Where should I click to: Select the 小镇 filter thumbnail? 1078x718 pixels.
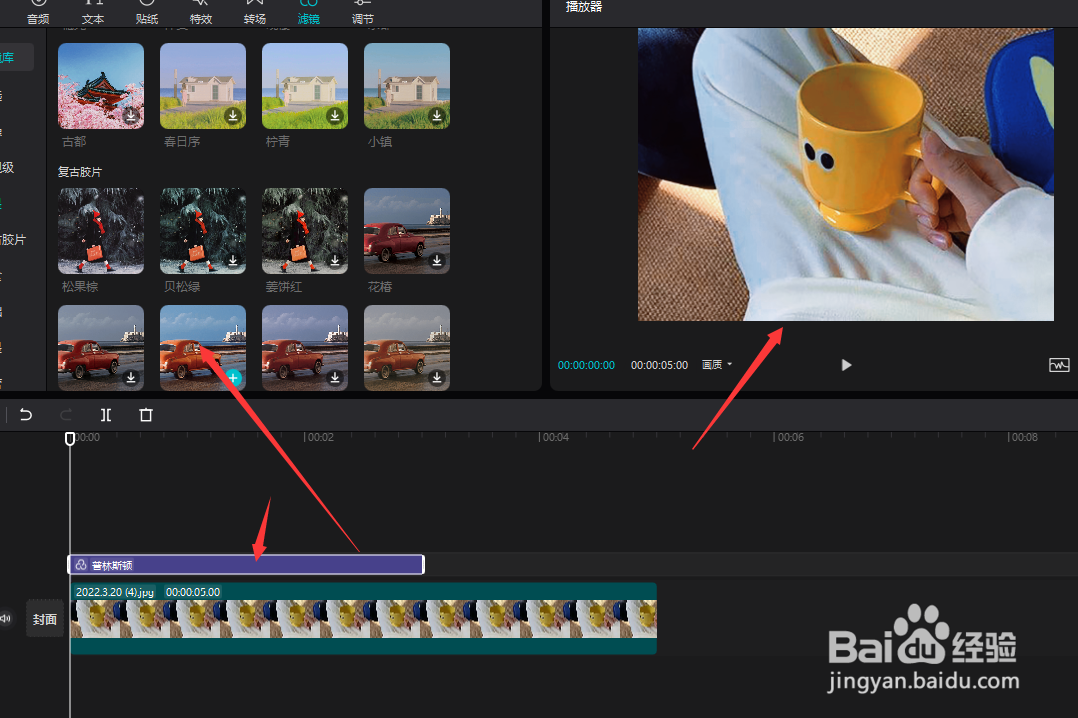tap(406, 86)
